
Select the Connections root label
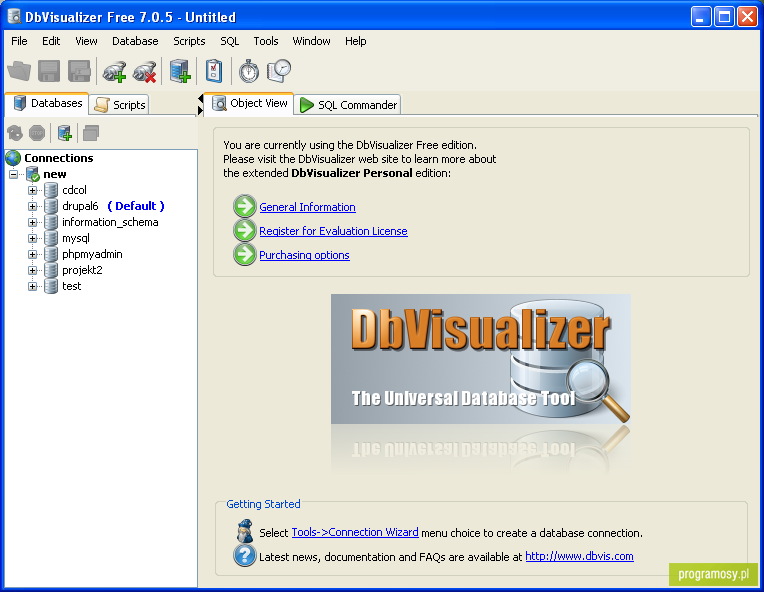(58, 158)
